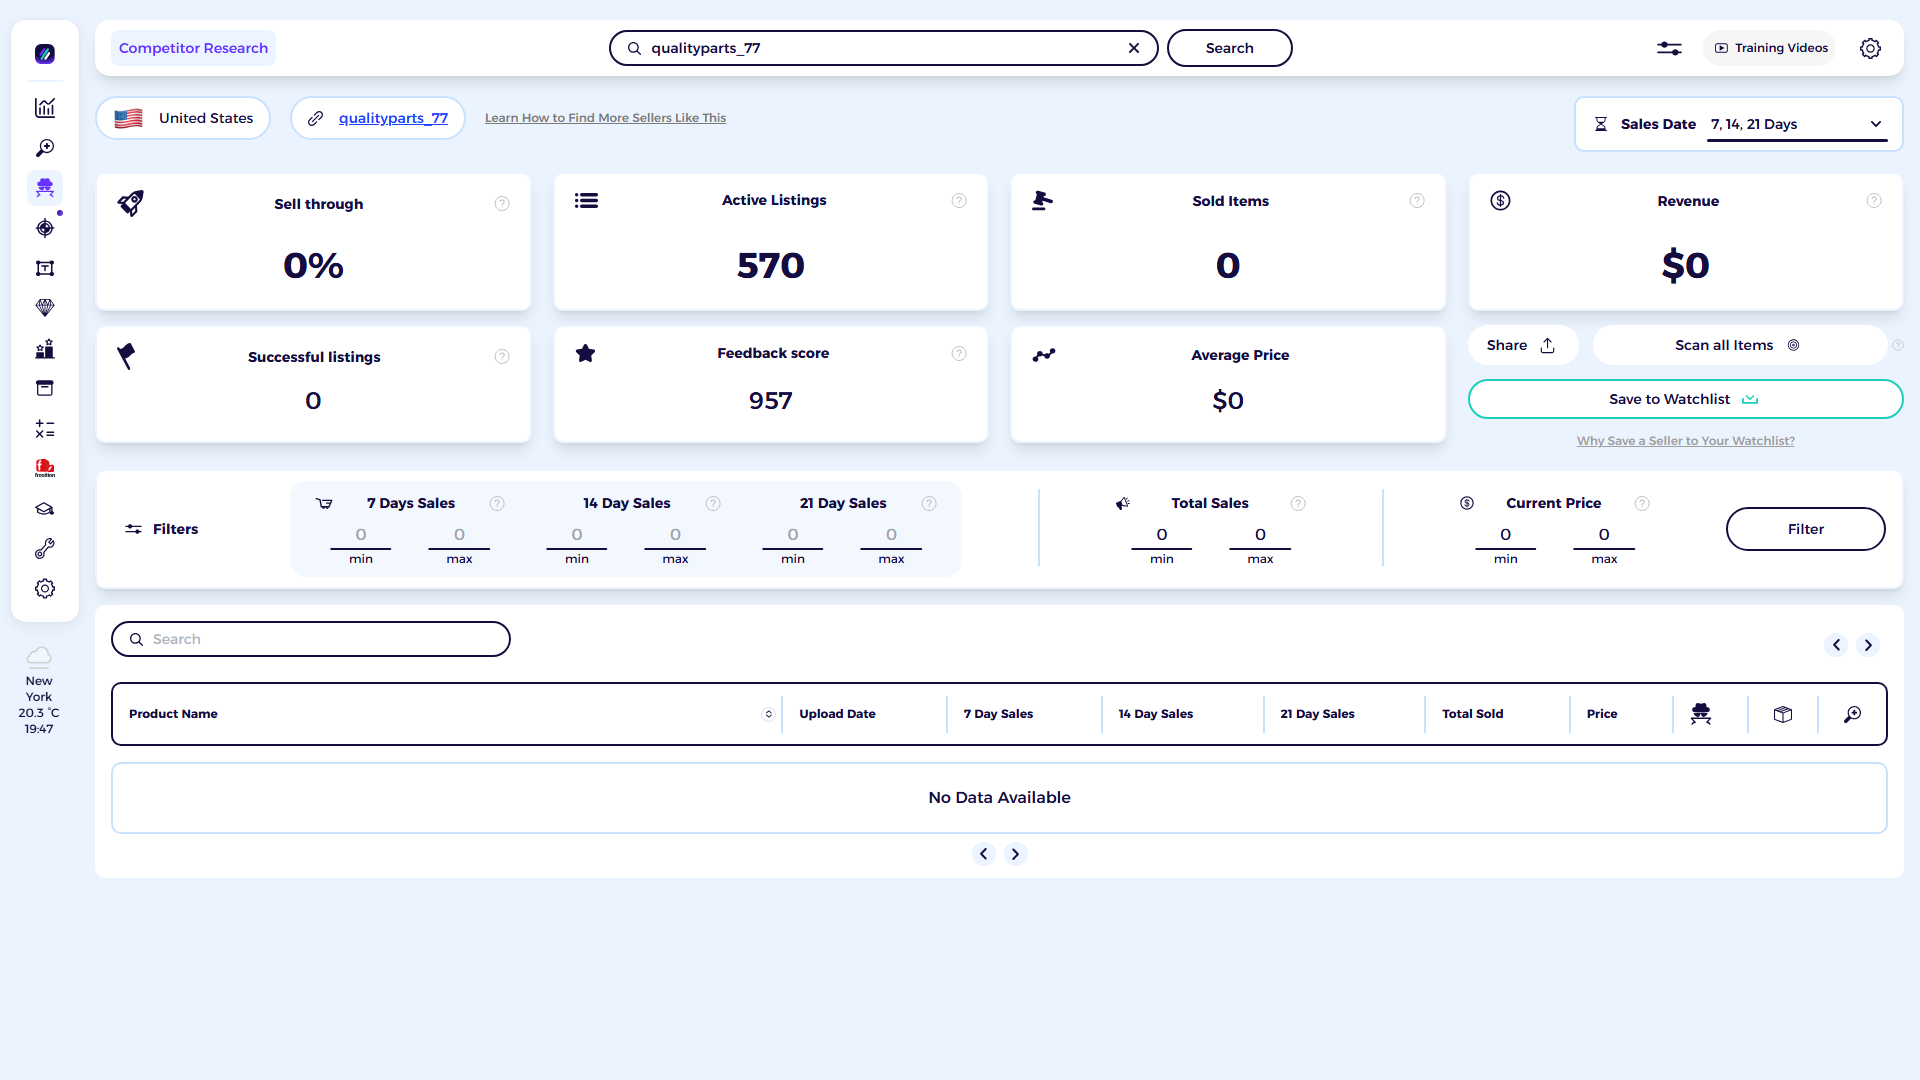This screenshot has height=1080, width=1920.
Task: Click next arrow above table right
Action: click(1868, 645)
